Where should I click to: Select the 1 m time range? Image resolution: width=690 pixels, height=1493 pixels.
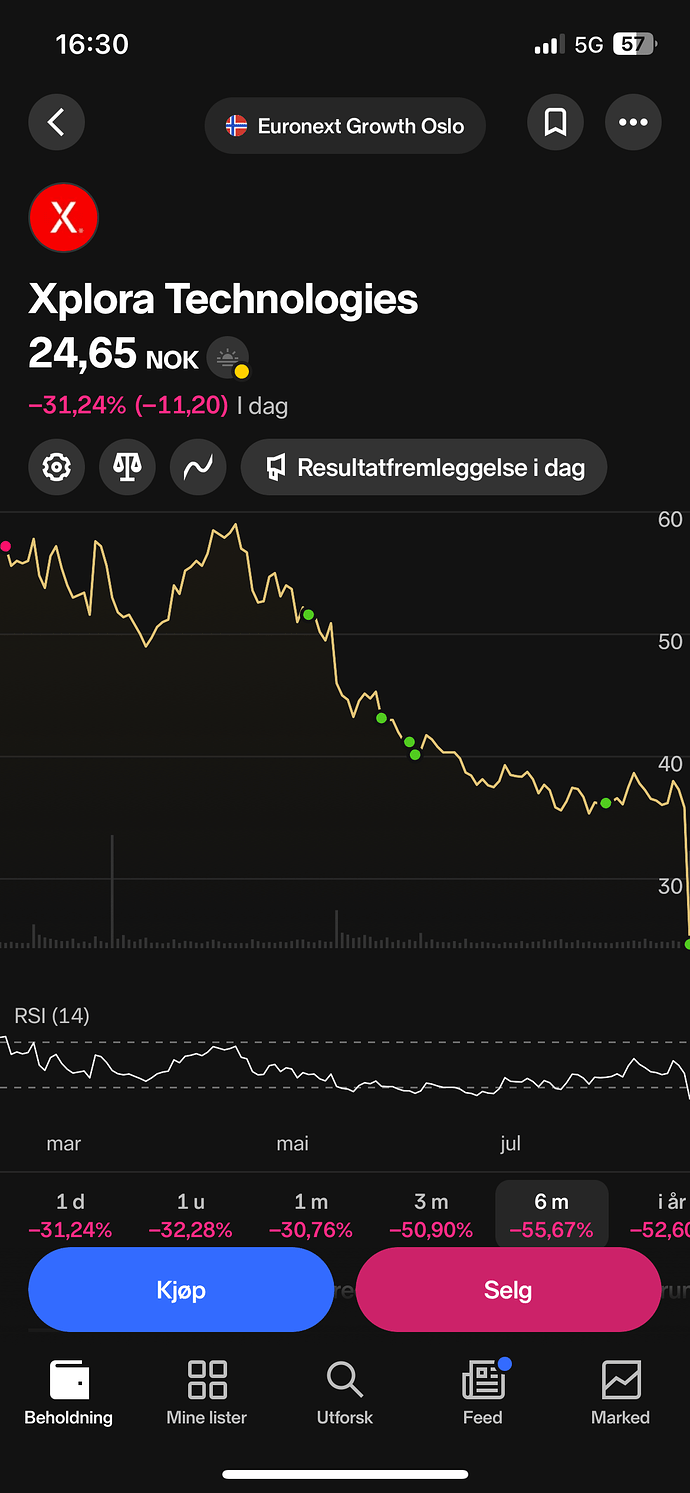pyautogui.click(x=311, y=1215)
